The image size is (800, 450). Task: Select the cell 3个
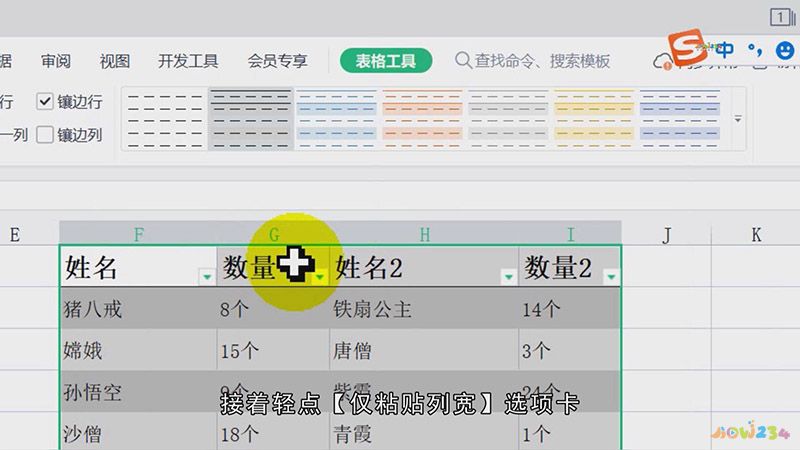tap(570, 350)
